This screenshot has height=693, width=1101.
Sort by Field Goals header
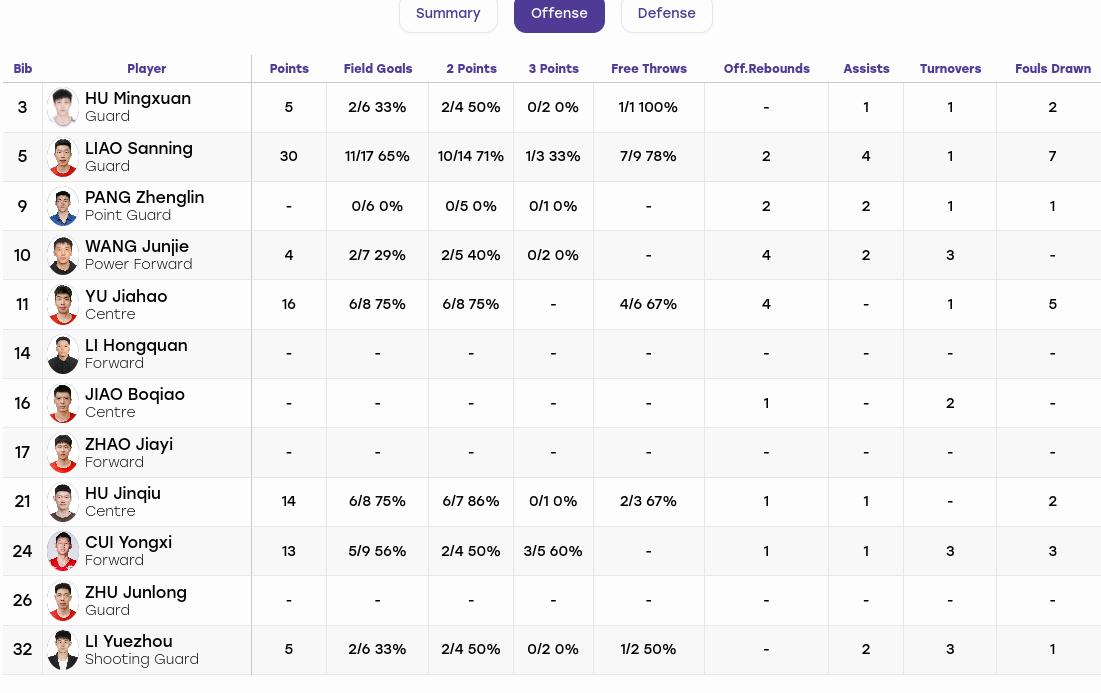[x=377, y=69]
